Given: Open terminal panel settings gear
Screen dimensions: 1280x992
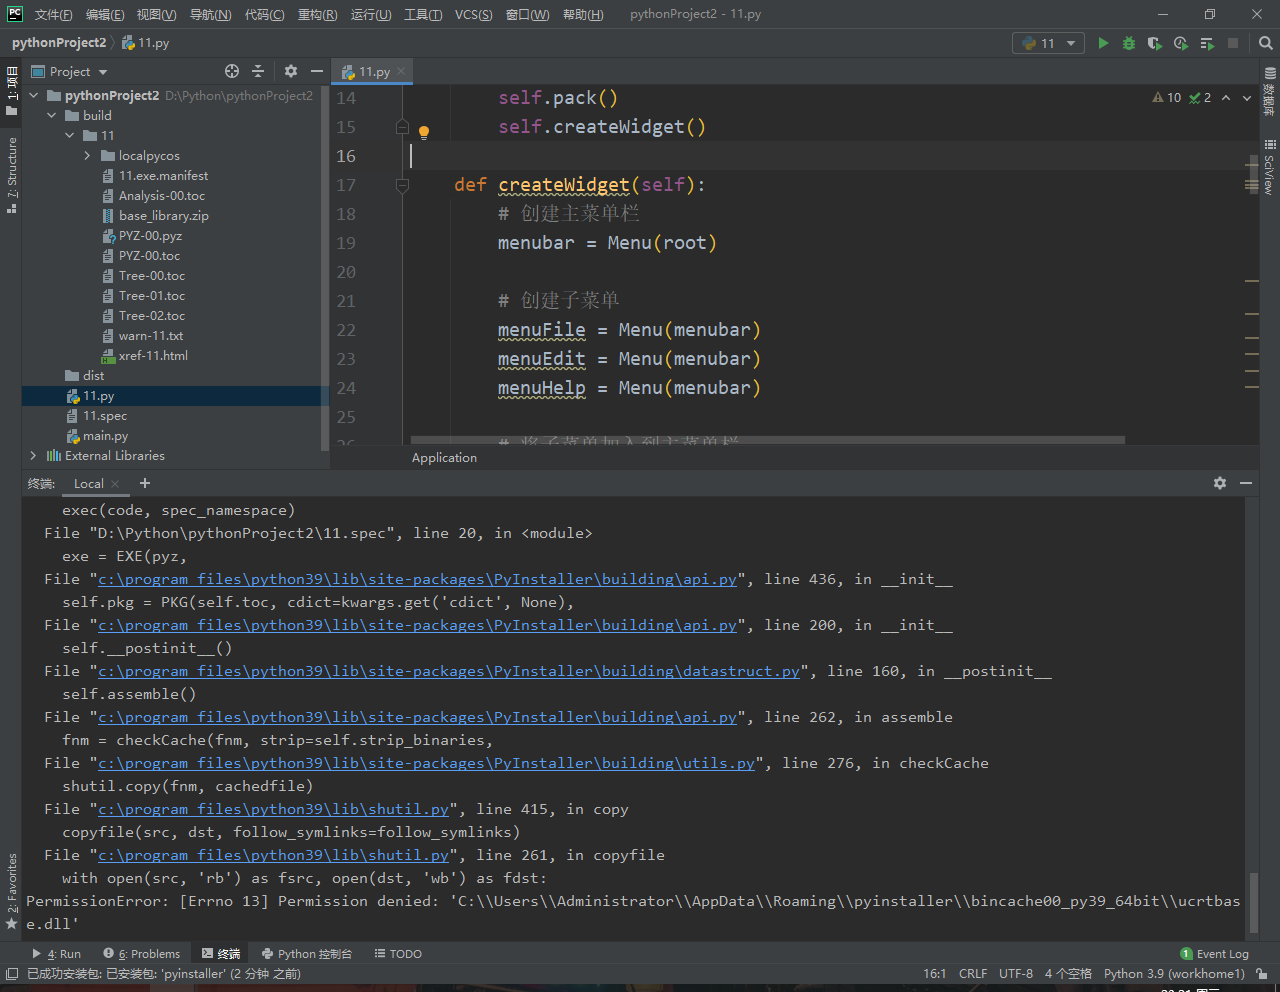Looking at the screenshot, I should coord(1220,483).
